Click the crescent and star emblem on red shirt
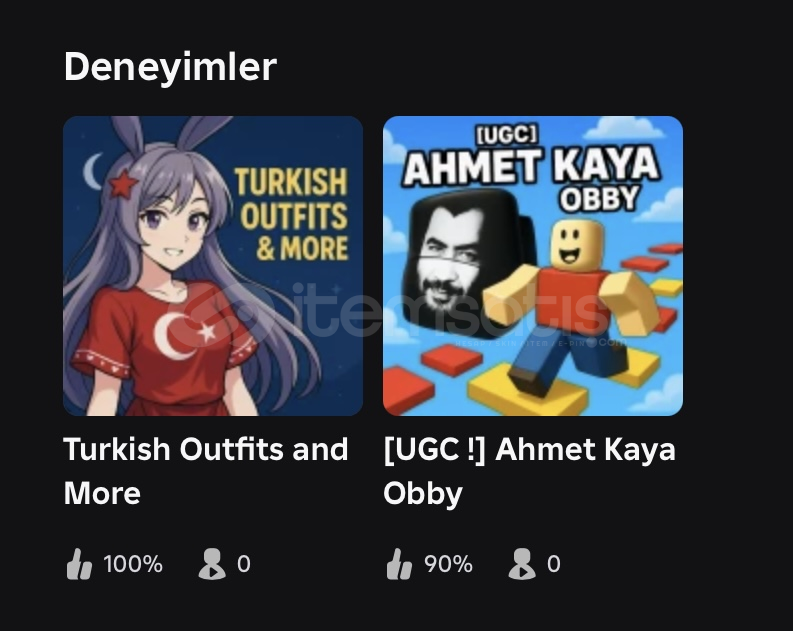The width and height of the screenshot is (793, 631). coord(185,335)
